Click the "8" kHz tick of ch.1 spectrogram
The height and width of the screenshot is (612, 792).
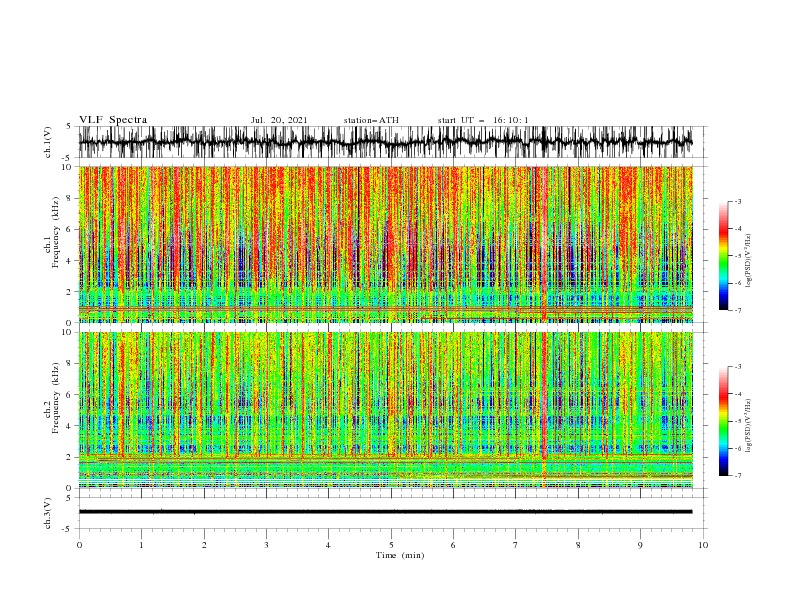[71, 198]
